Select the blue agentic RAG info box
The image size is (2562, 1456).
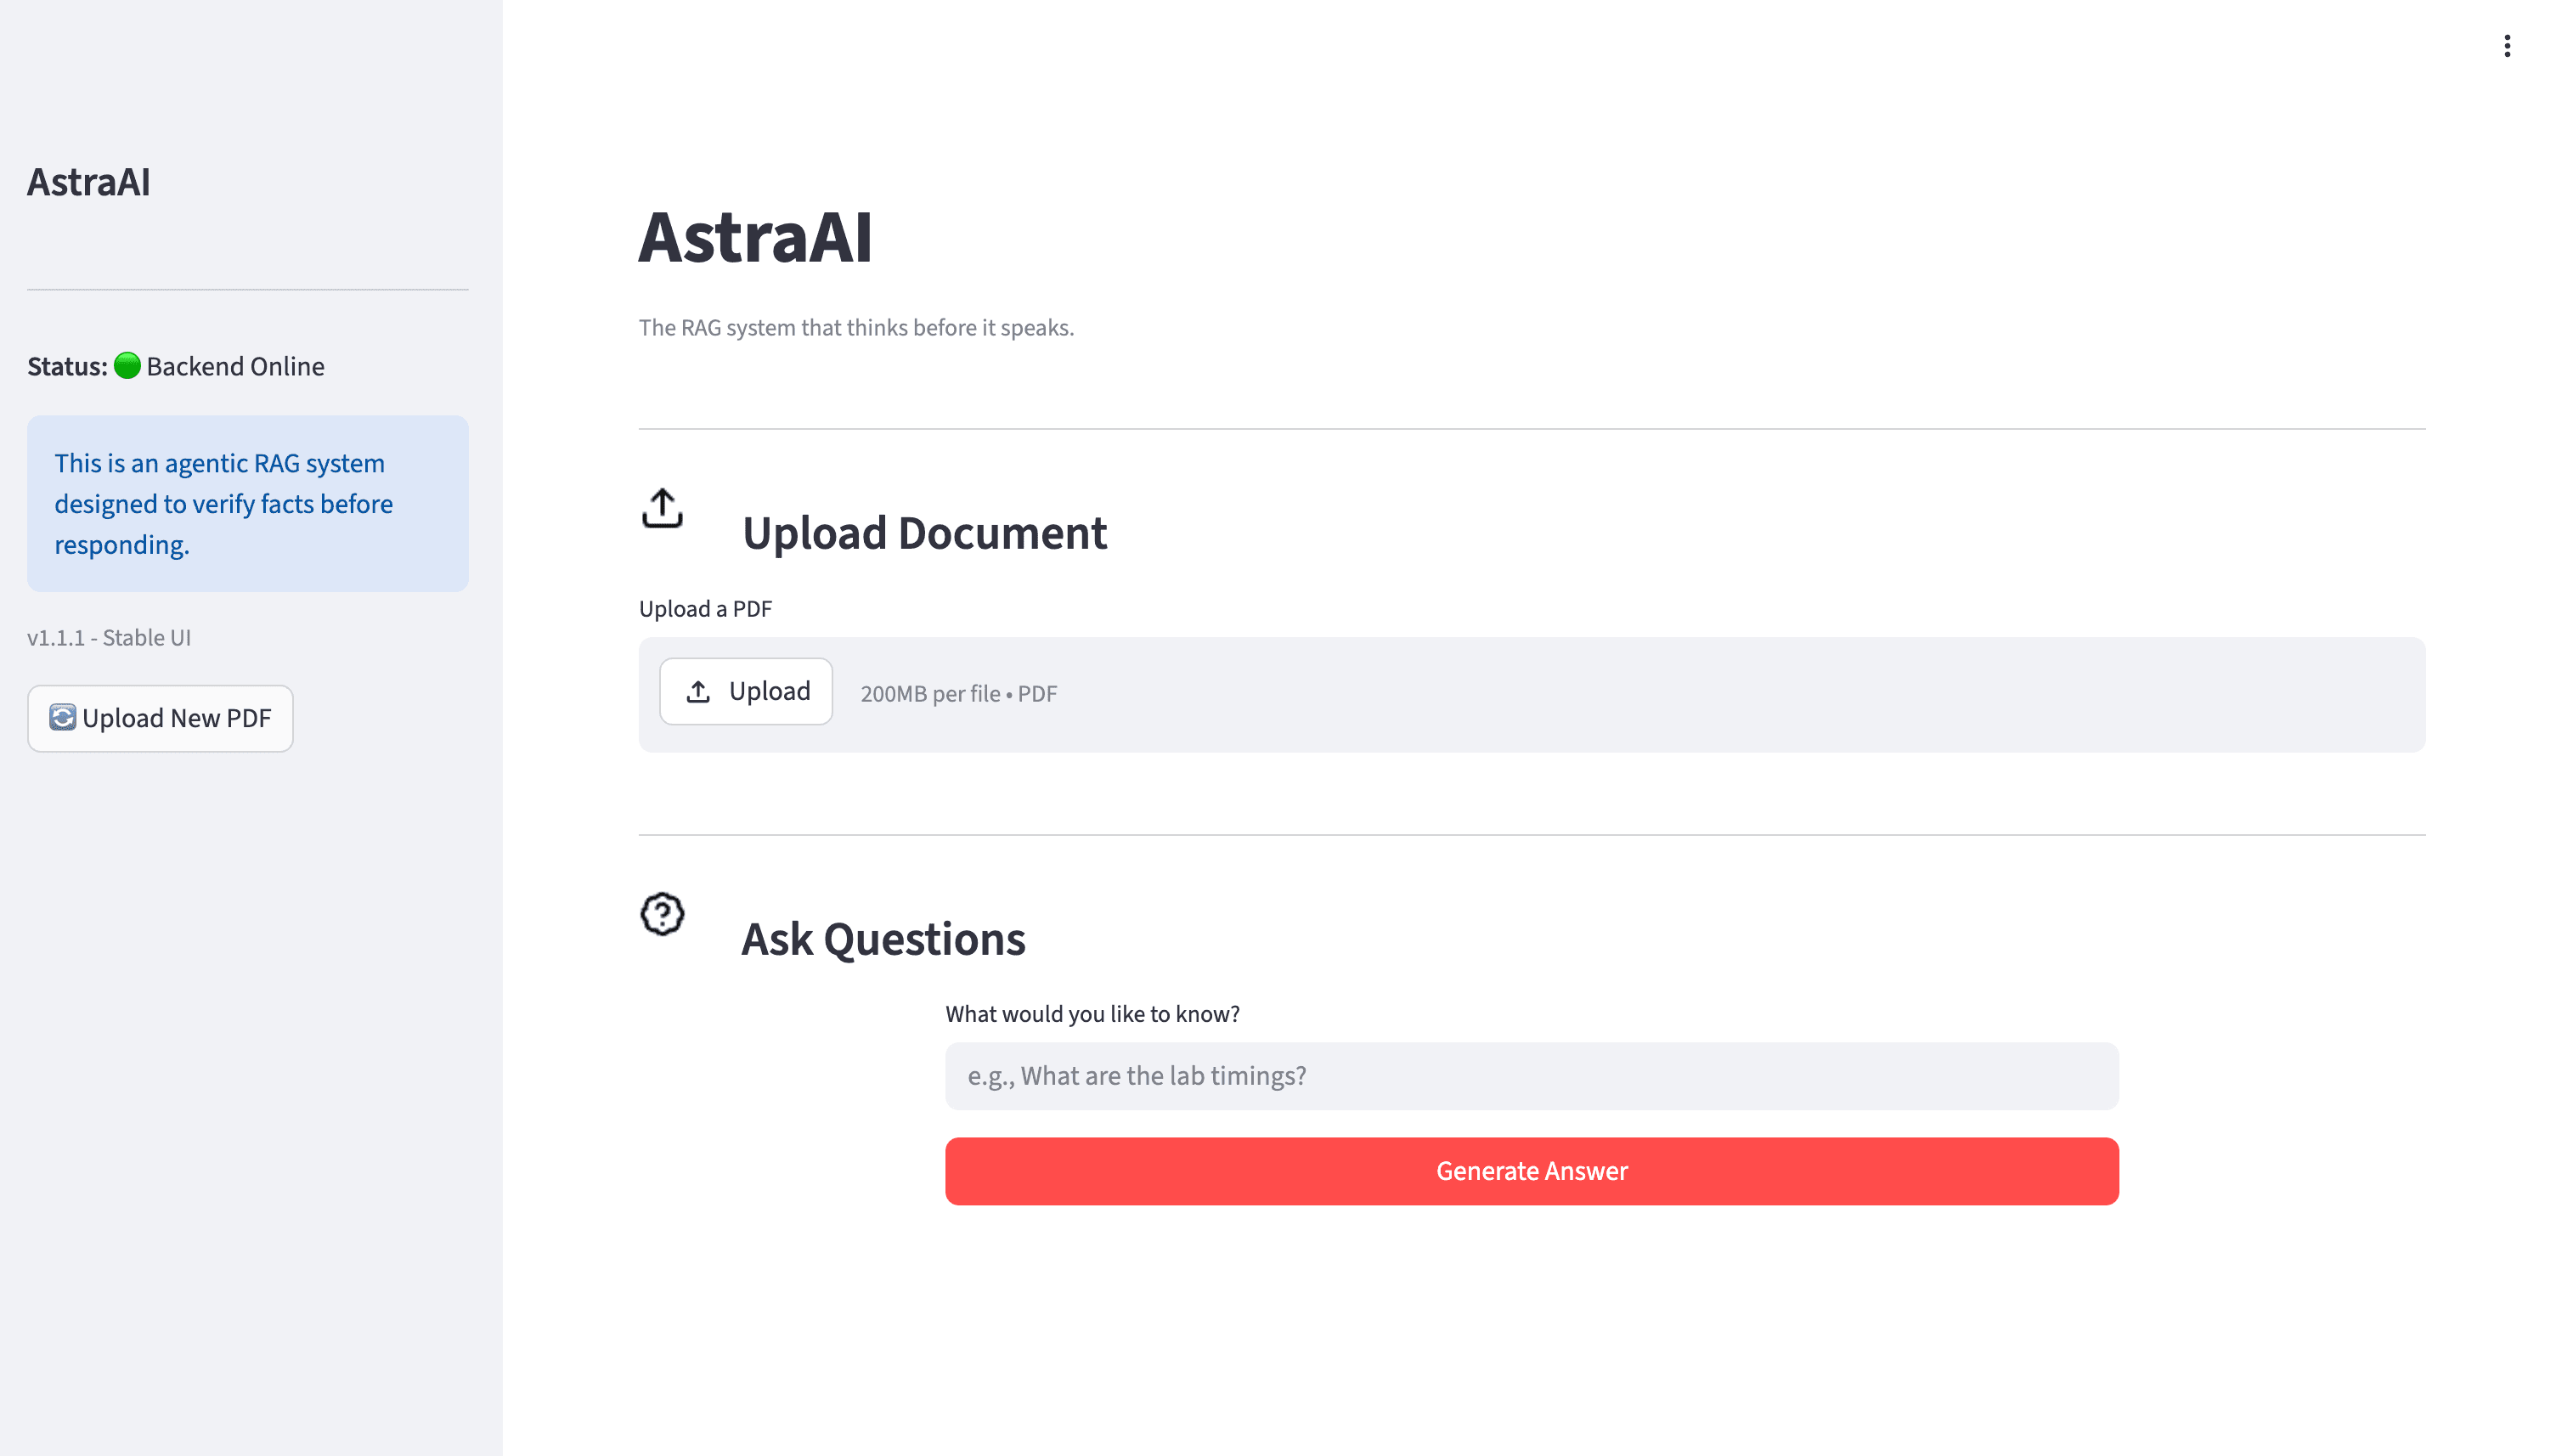click(x=247, y=503)
